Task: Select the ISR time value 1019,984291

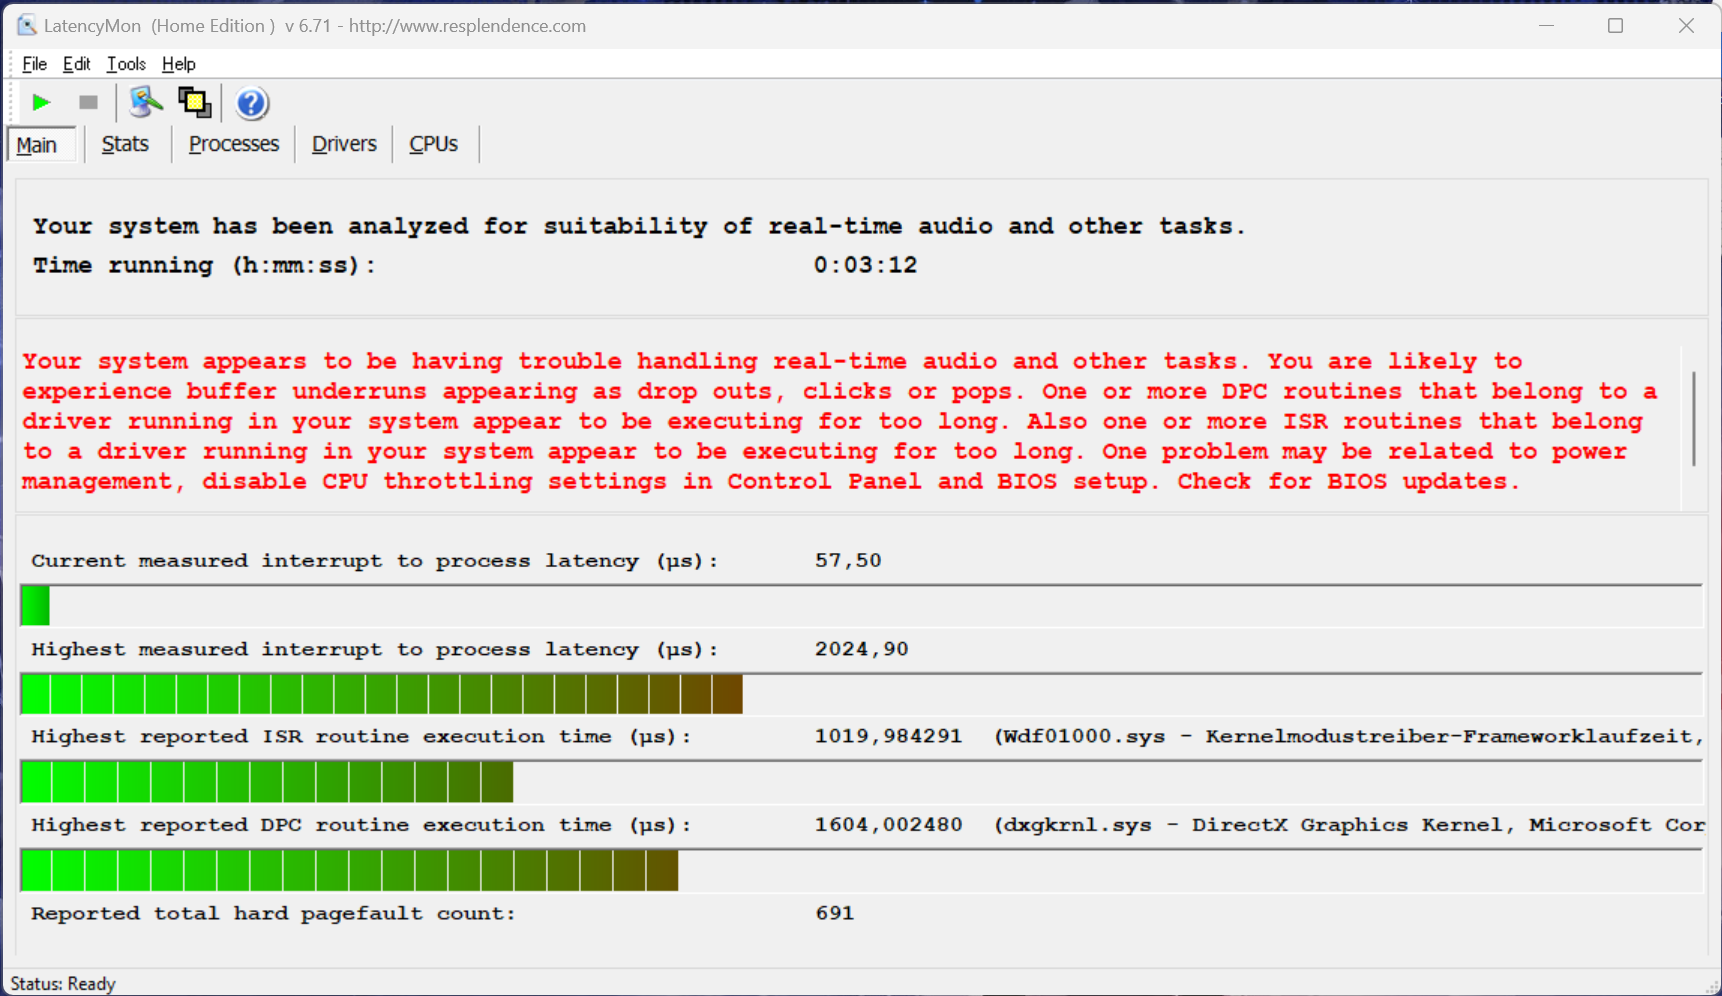Action: 888,737
